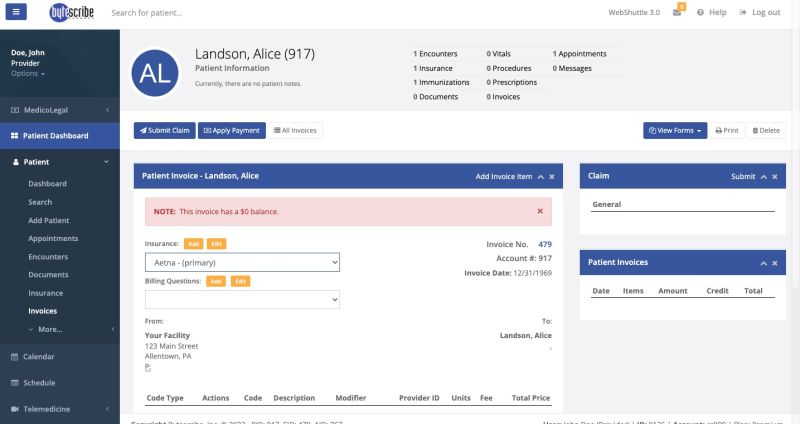Expand the View Forms dropdown
The image size is (800, 424).
pyautogui.click(x=676, y=130)
